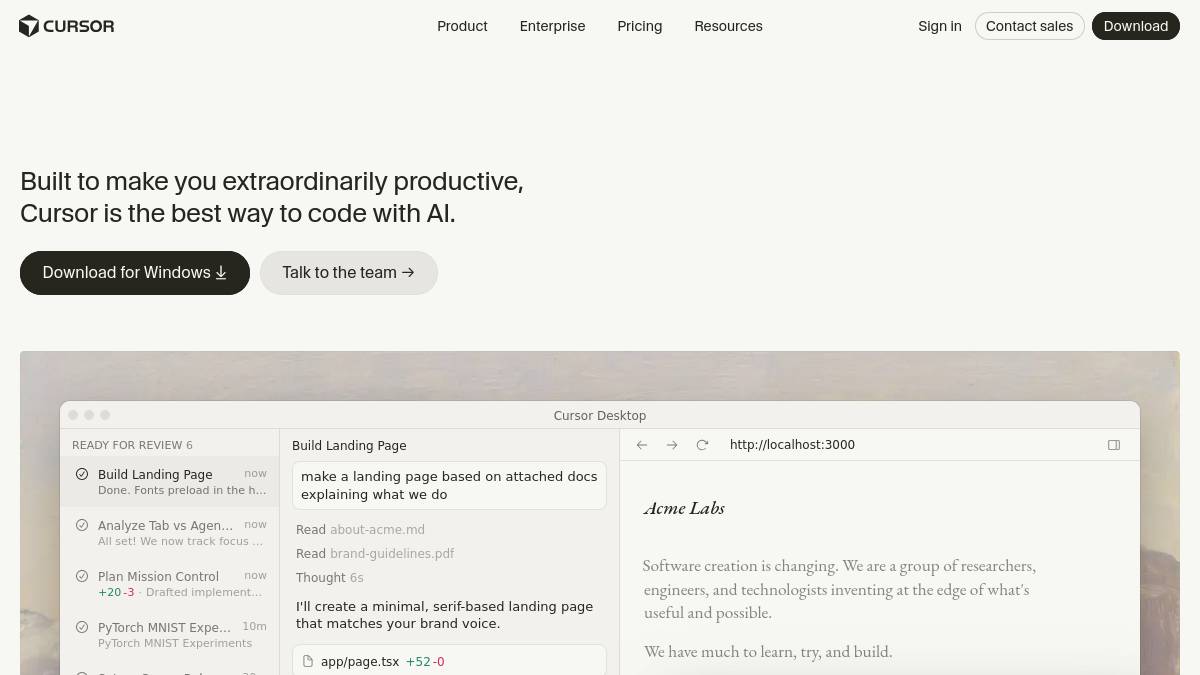Click the Contact sales button
The width and height of the screenshot is (1200, 675).
(x=1029, y=26)
